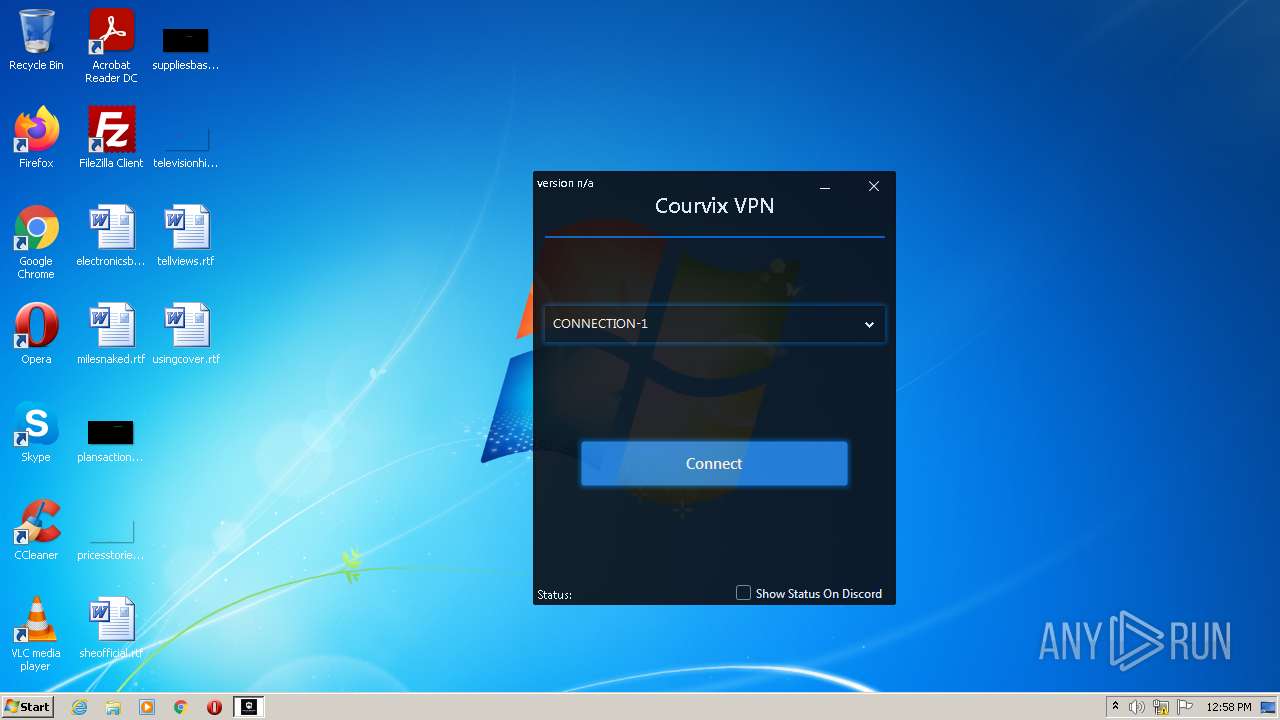Switch to Courvix VPN taskbar item

(x=249, y=707)
